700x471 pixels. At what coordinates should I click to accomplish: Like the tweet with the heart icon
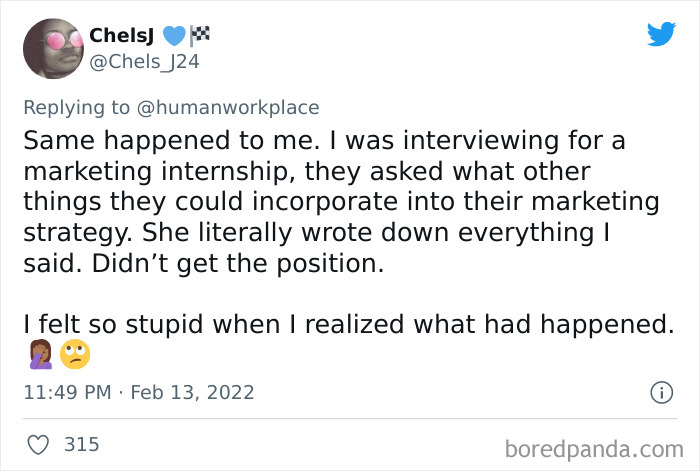tap(39, 444)
